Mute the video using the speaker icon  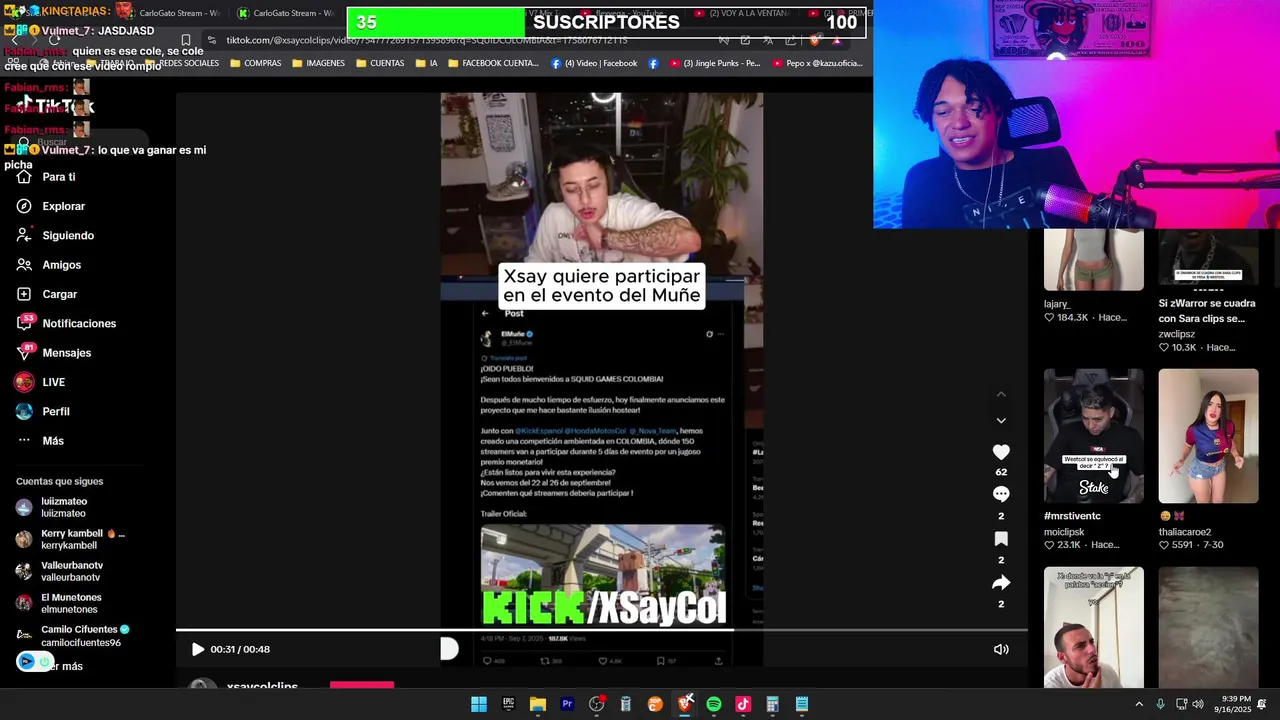click(1001, 649)
